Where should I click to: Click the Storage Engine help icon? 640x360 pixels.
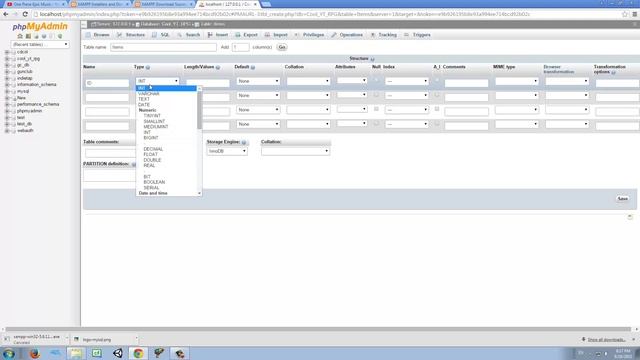244,142
